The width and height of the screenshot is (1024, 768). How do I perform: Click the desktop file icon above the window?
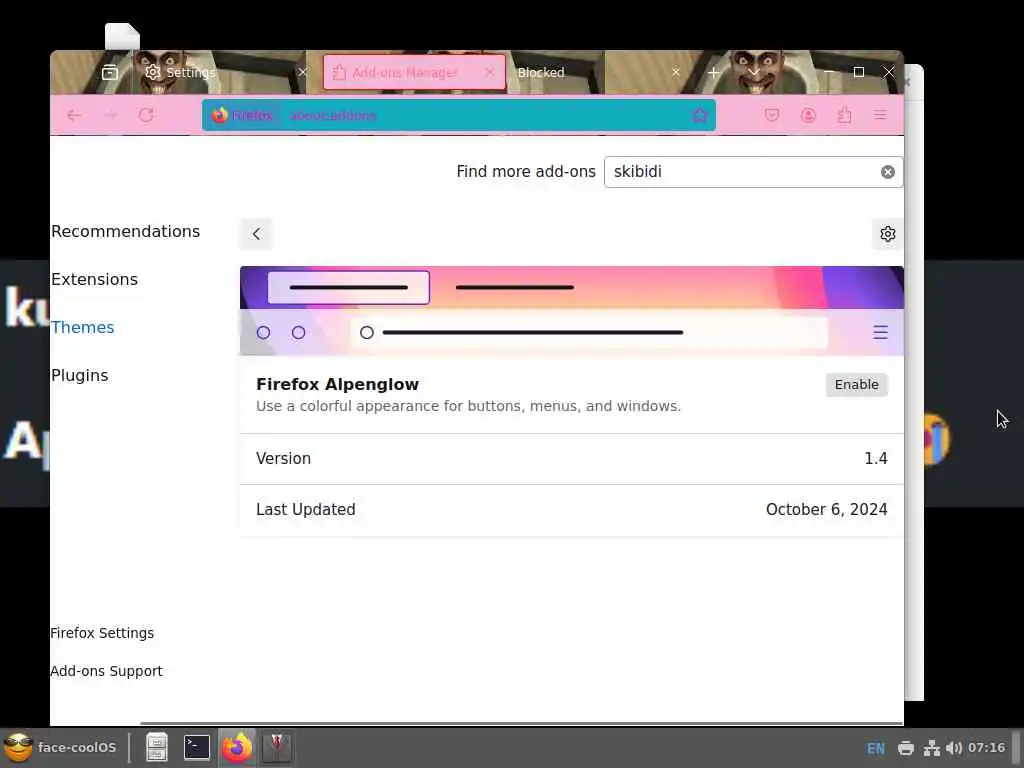(122, 37)
